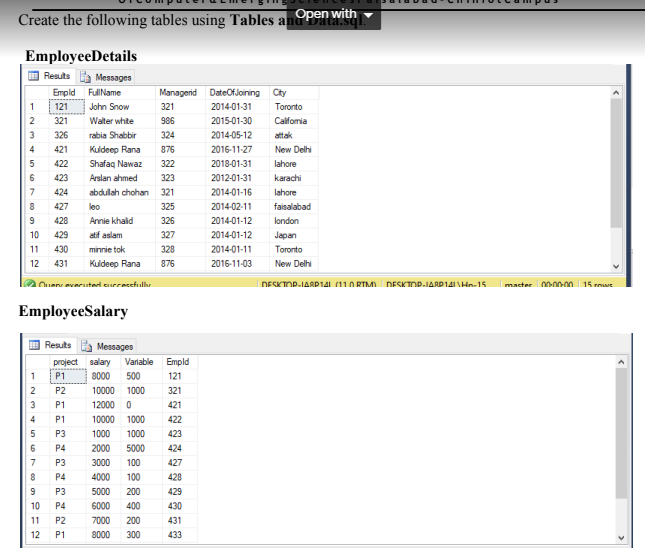Select city cell 'California'

294,121
